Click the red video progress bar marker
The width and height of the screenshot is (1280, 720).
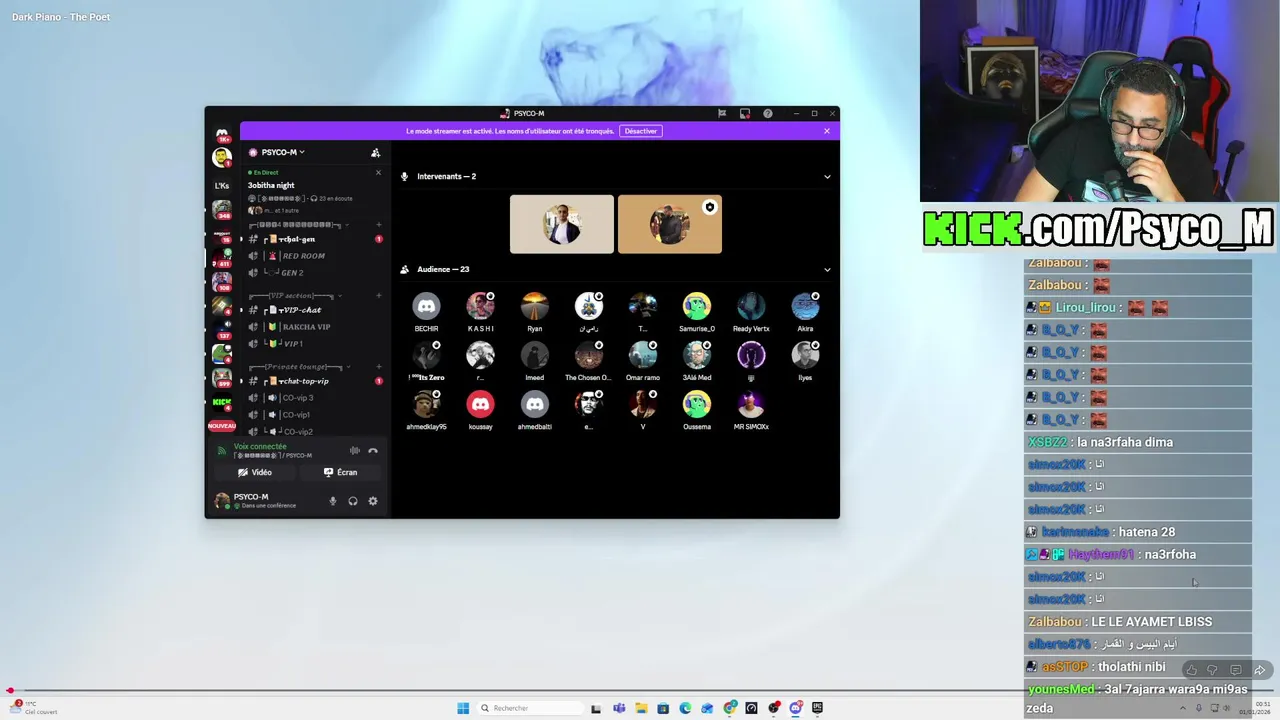coord(10,690)
